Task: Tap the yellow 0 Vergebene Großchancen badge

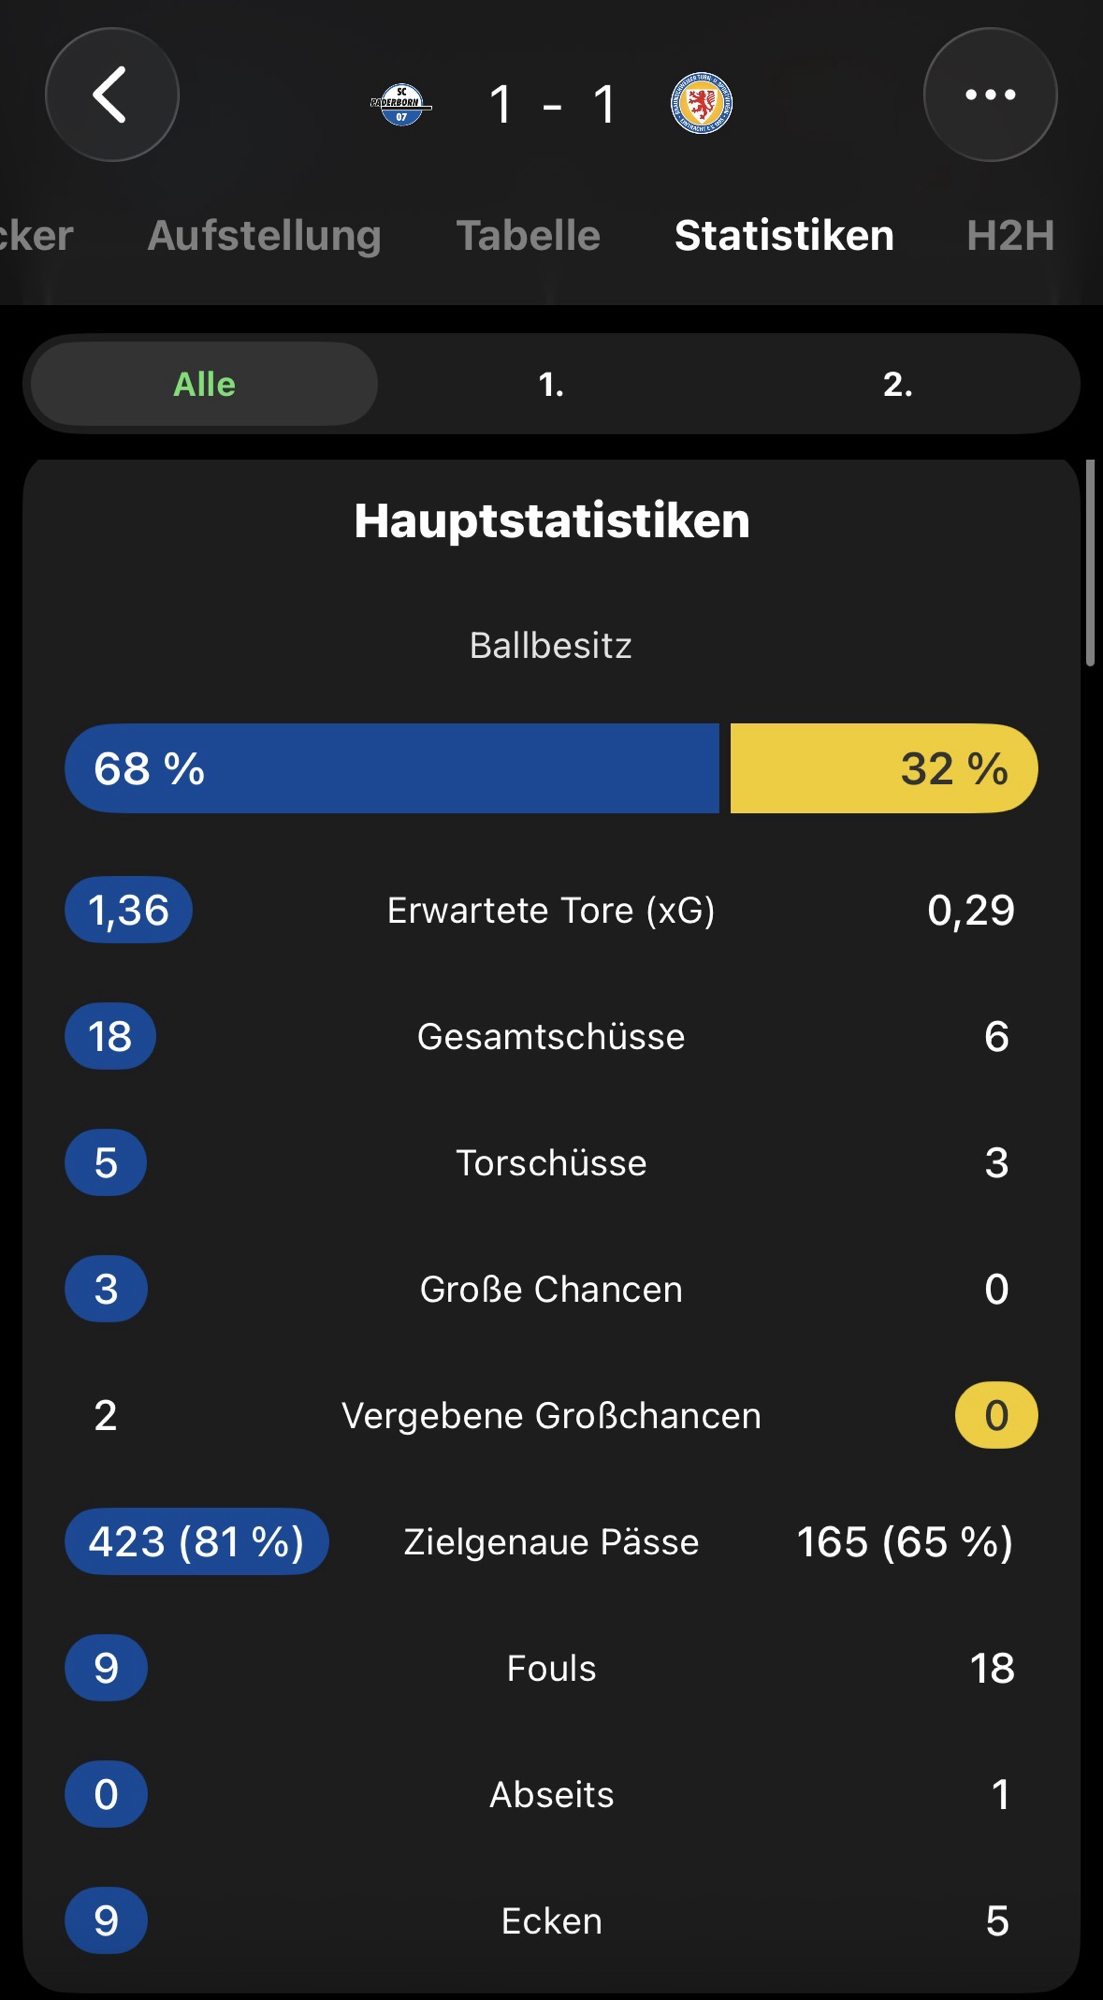Action: (996, 1415)
